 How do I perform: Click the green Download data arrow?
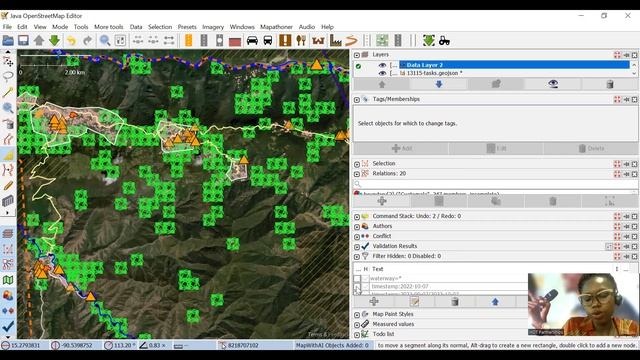point(54,40)
